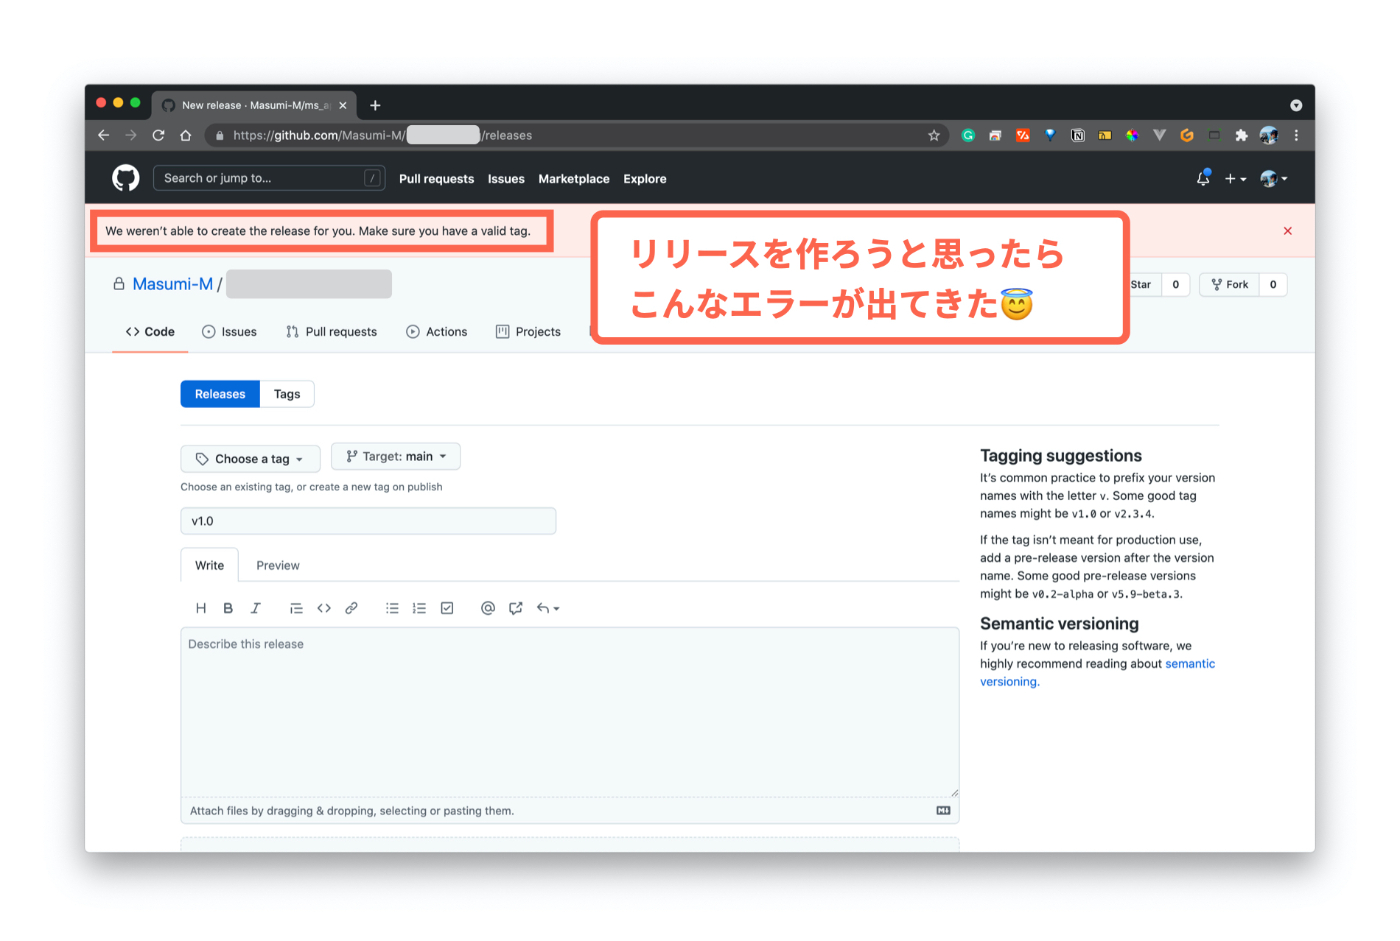Open the Code repository tab

click(150, 332)
